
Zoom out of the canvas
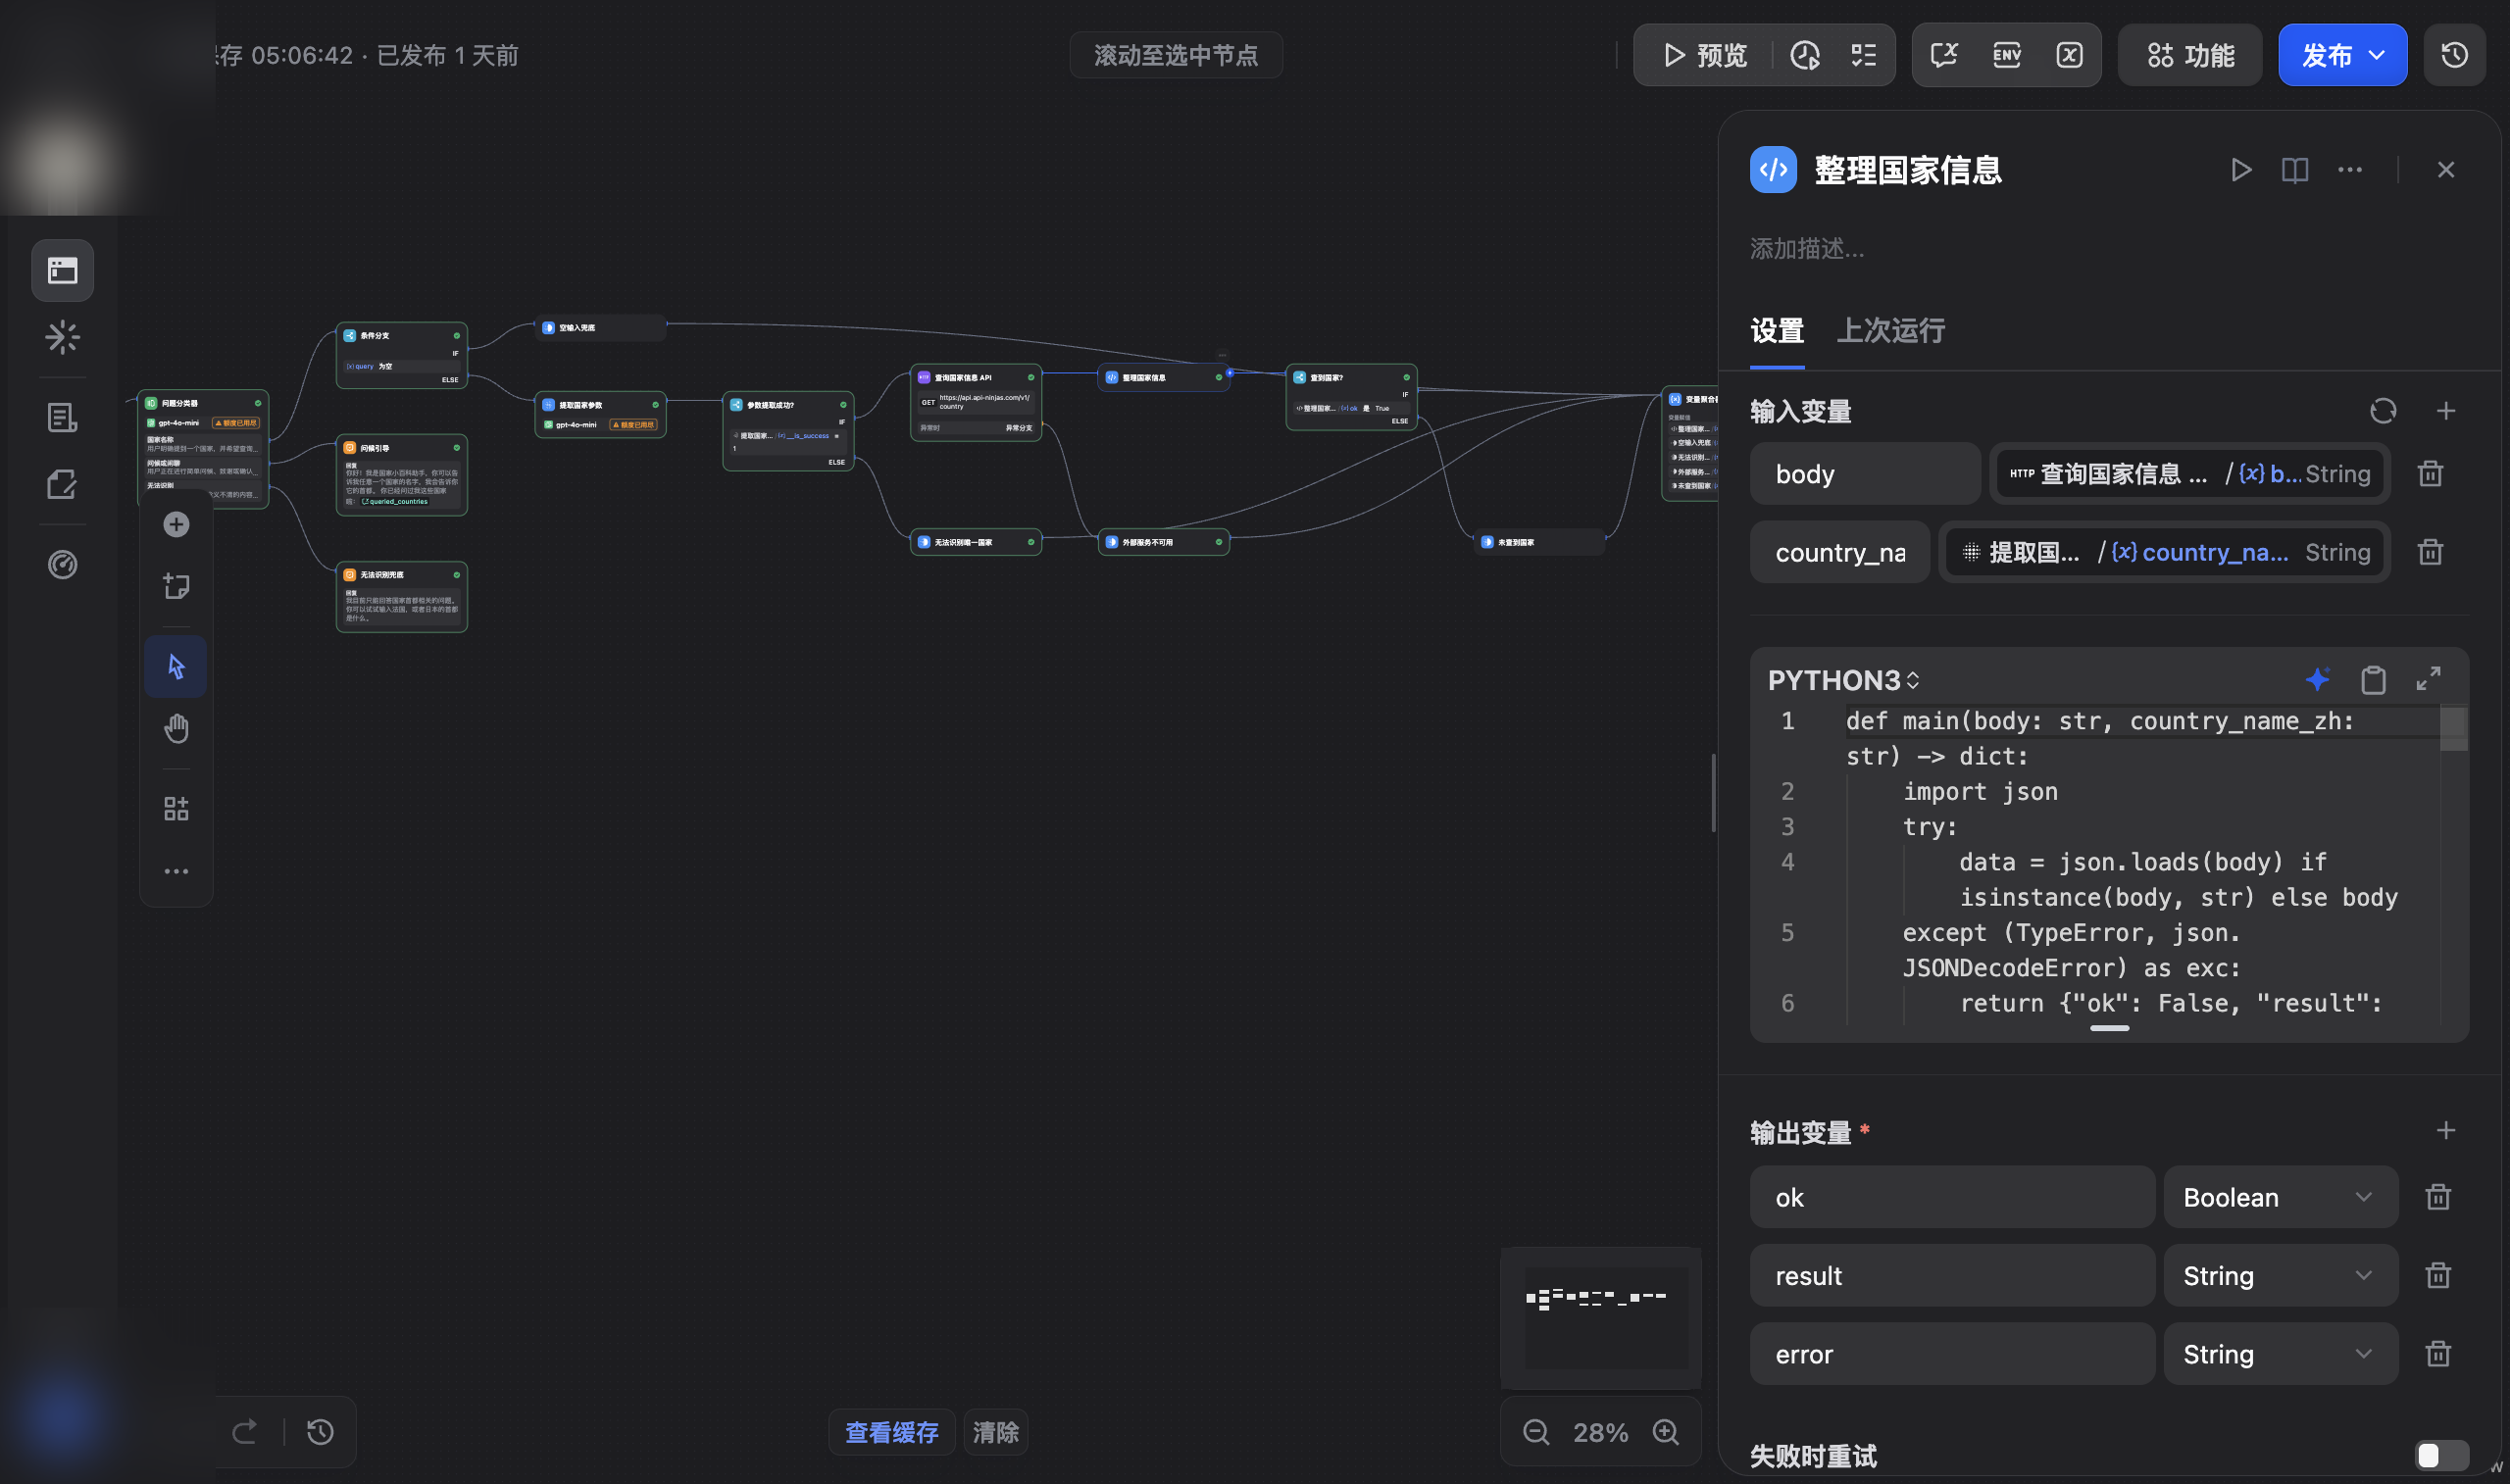click(x=1536, y=1432)
